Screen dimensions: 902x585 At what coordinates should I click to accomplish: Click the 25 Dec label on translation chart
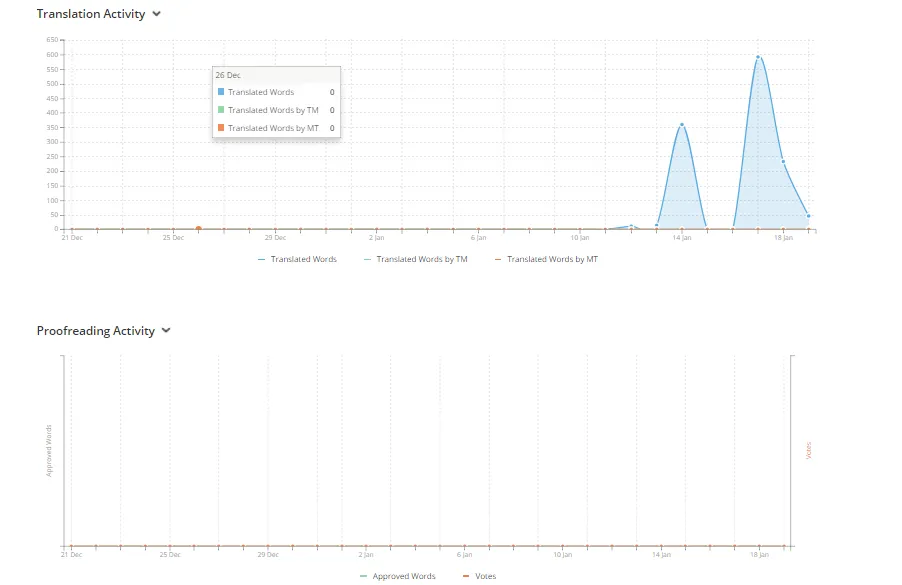173,238
